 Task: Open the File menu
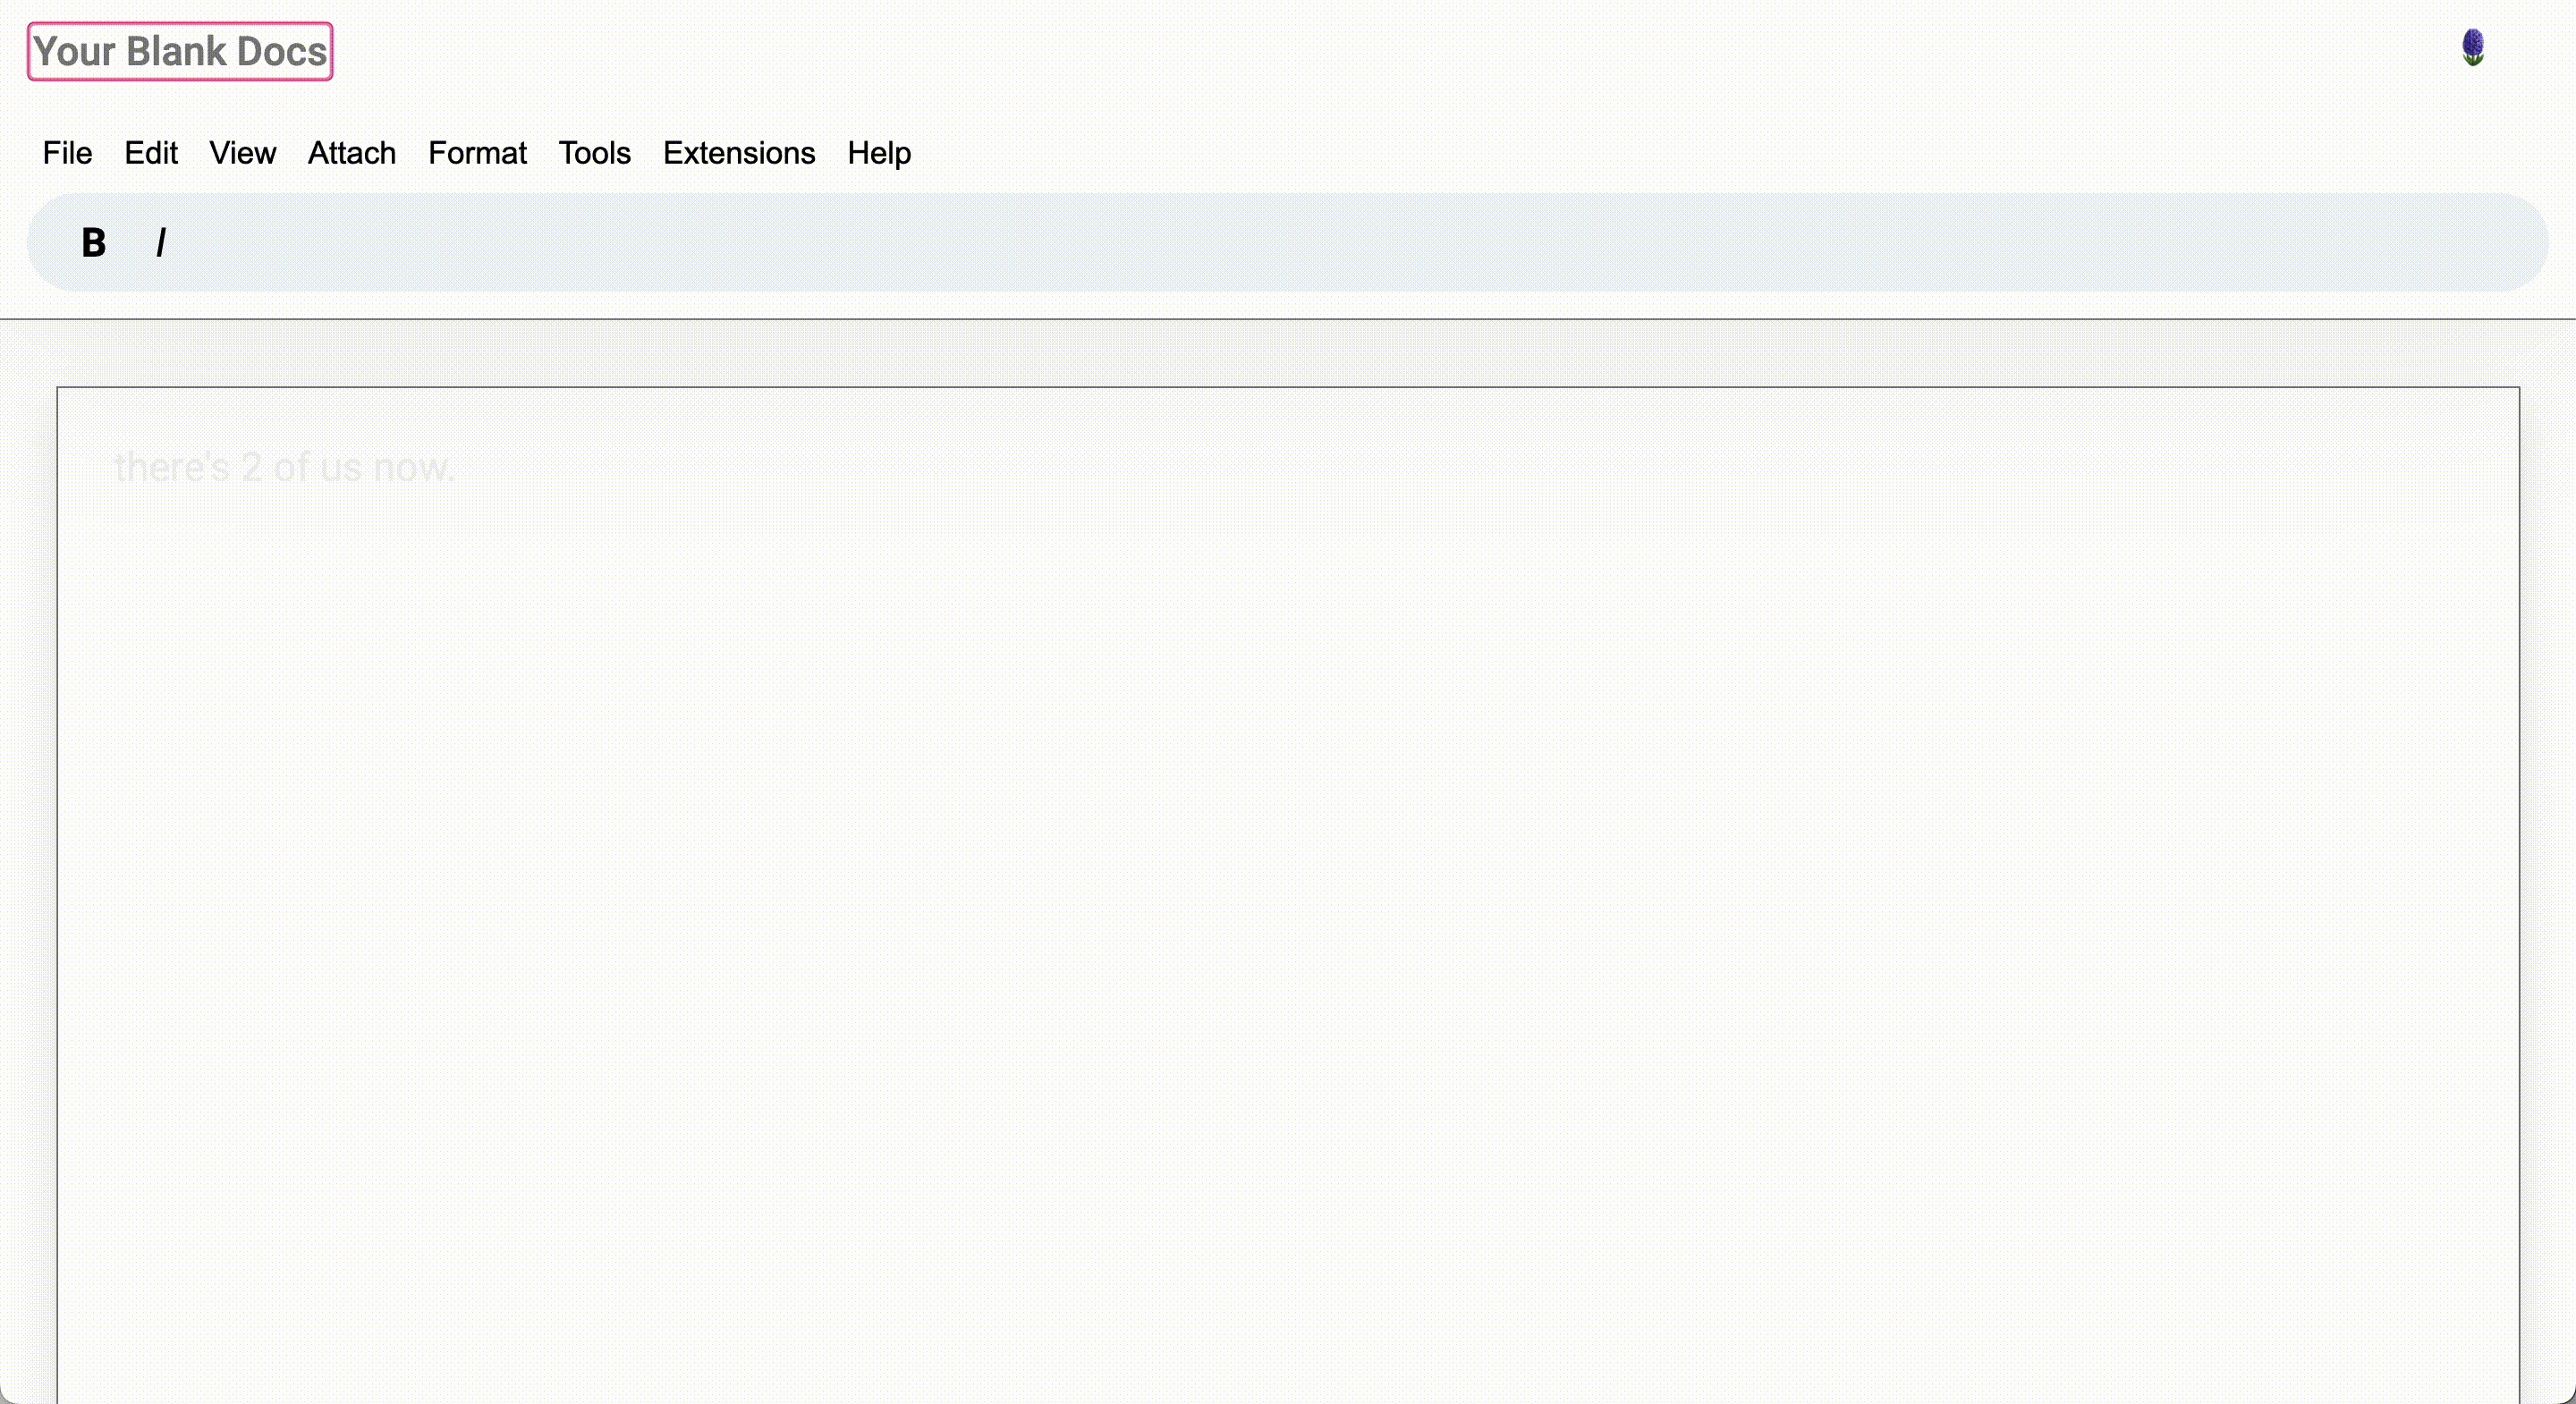point(67,153)
